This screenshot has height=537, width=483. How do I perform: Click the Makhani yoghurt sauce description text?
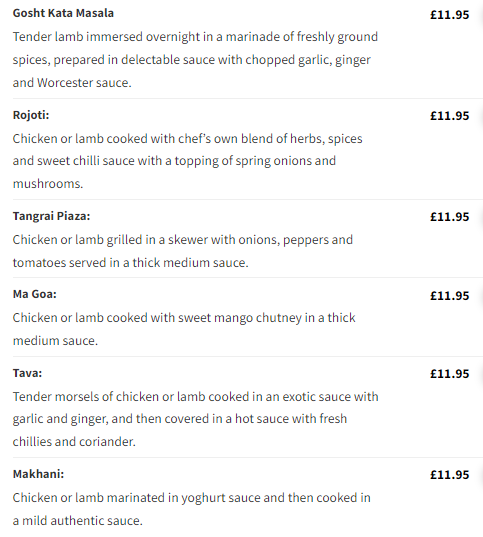[x=191, y=509]
